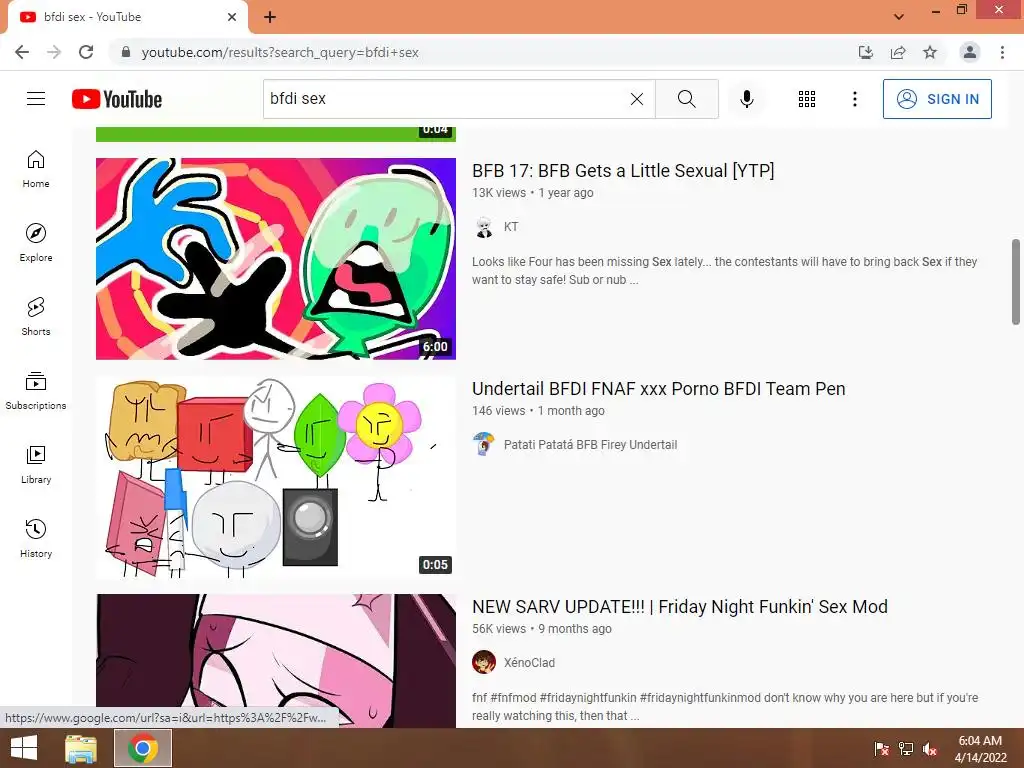Viewport: 1024px width, 768px height.
Task: Click the page vertical scrollbar thumb
Action: [1016, 281]
